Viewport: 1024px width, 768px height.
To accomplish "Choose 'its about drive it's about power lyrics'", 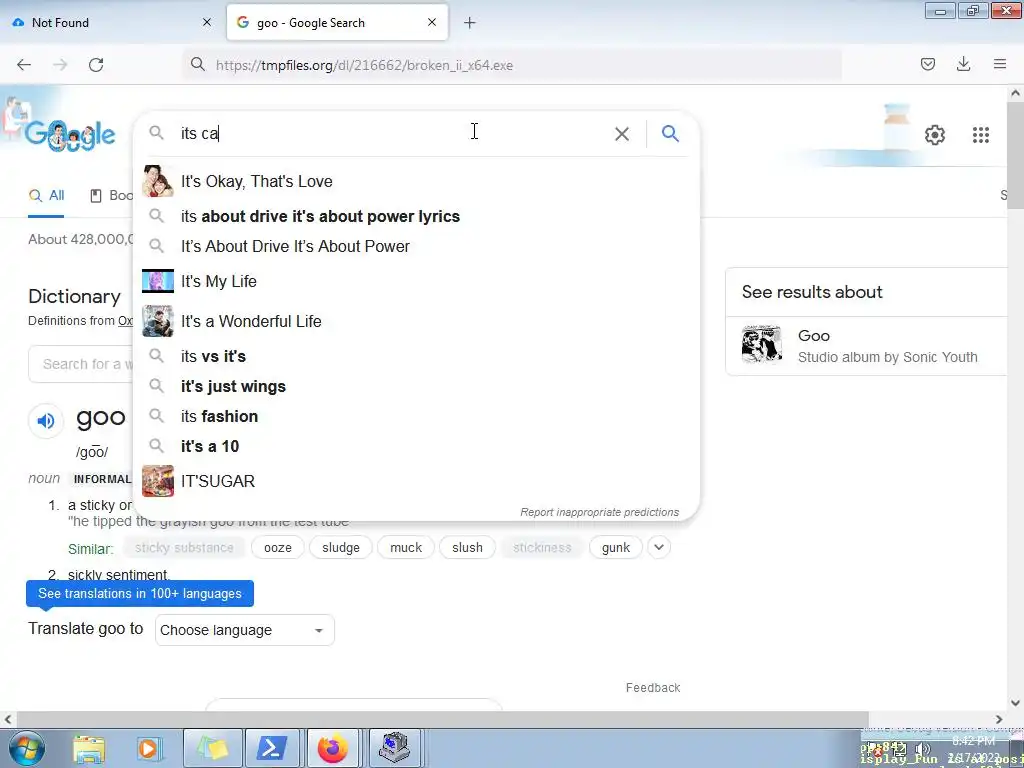I will tap(416, 216).
